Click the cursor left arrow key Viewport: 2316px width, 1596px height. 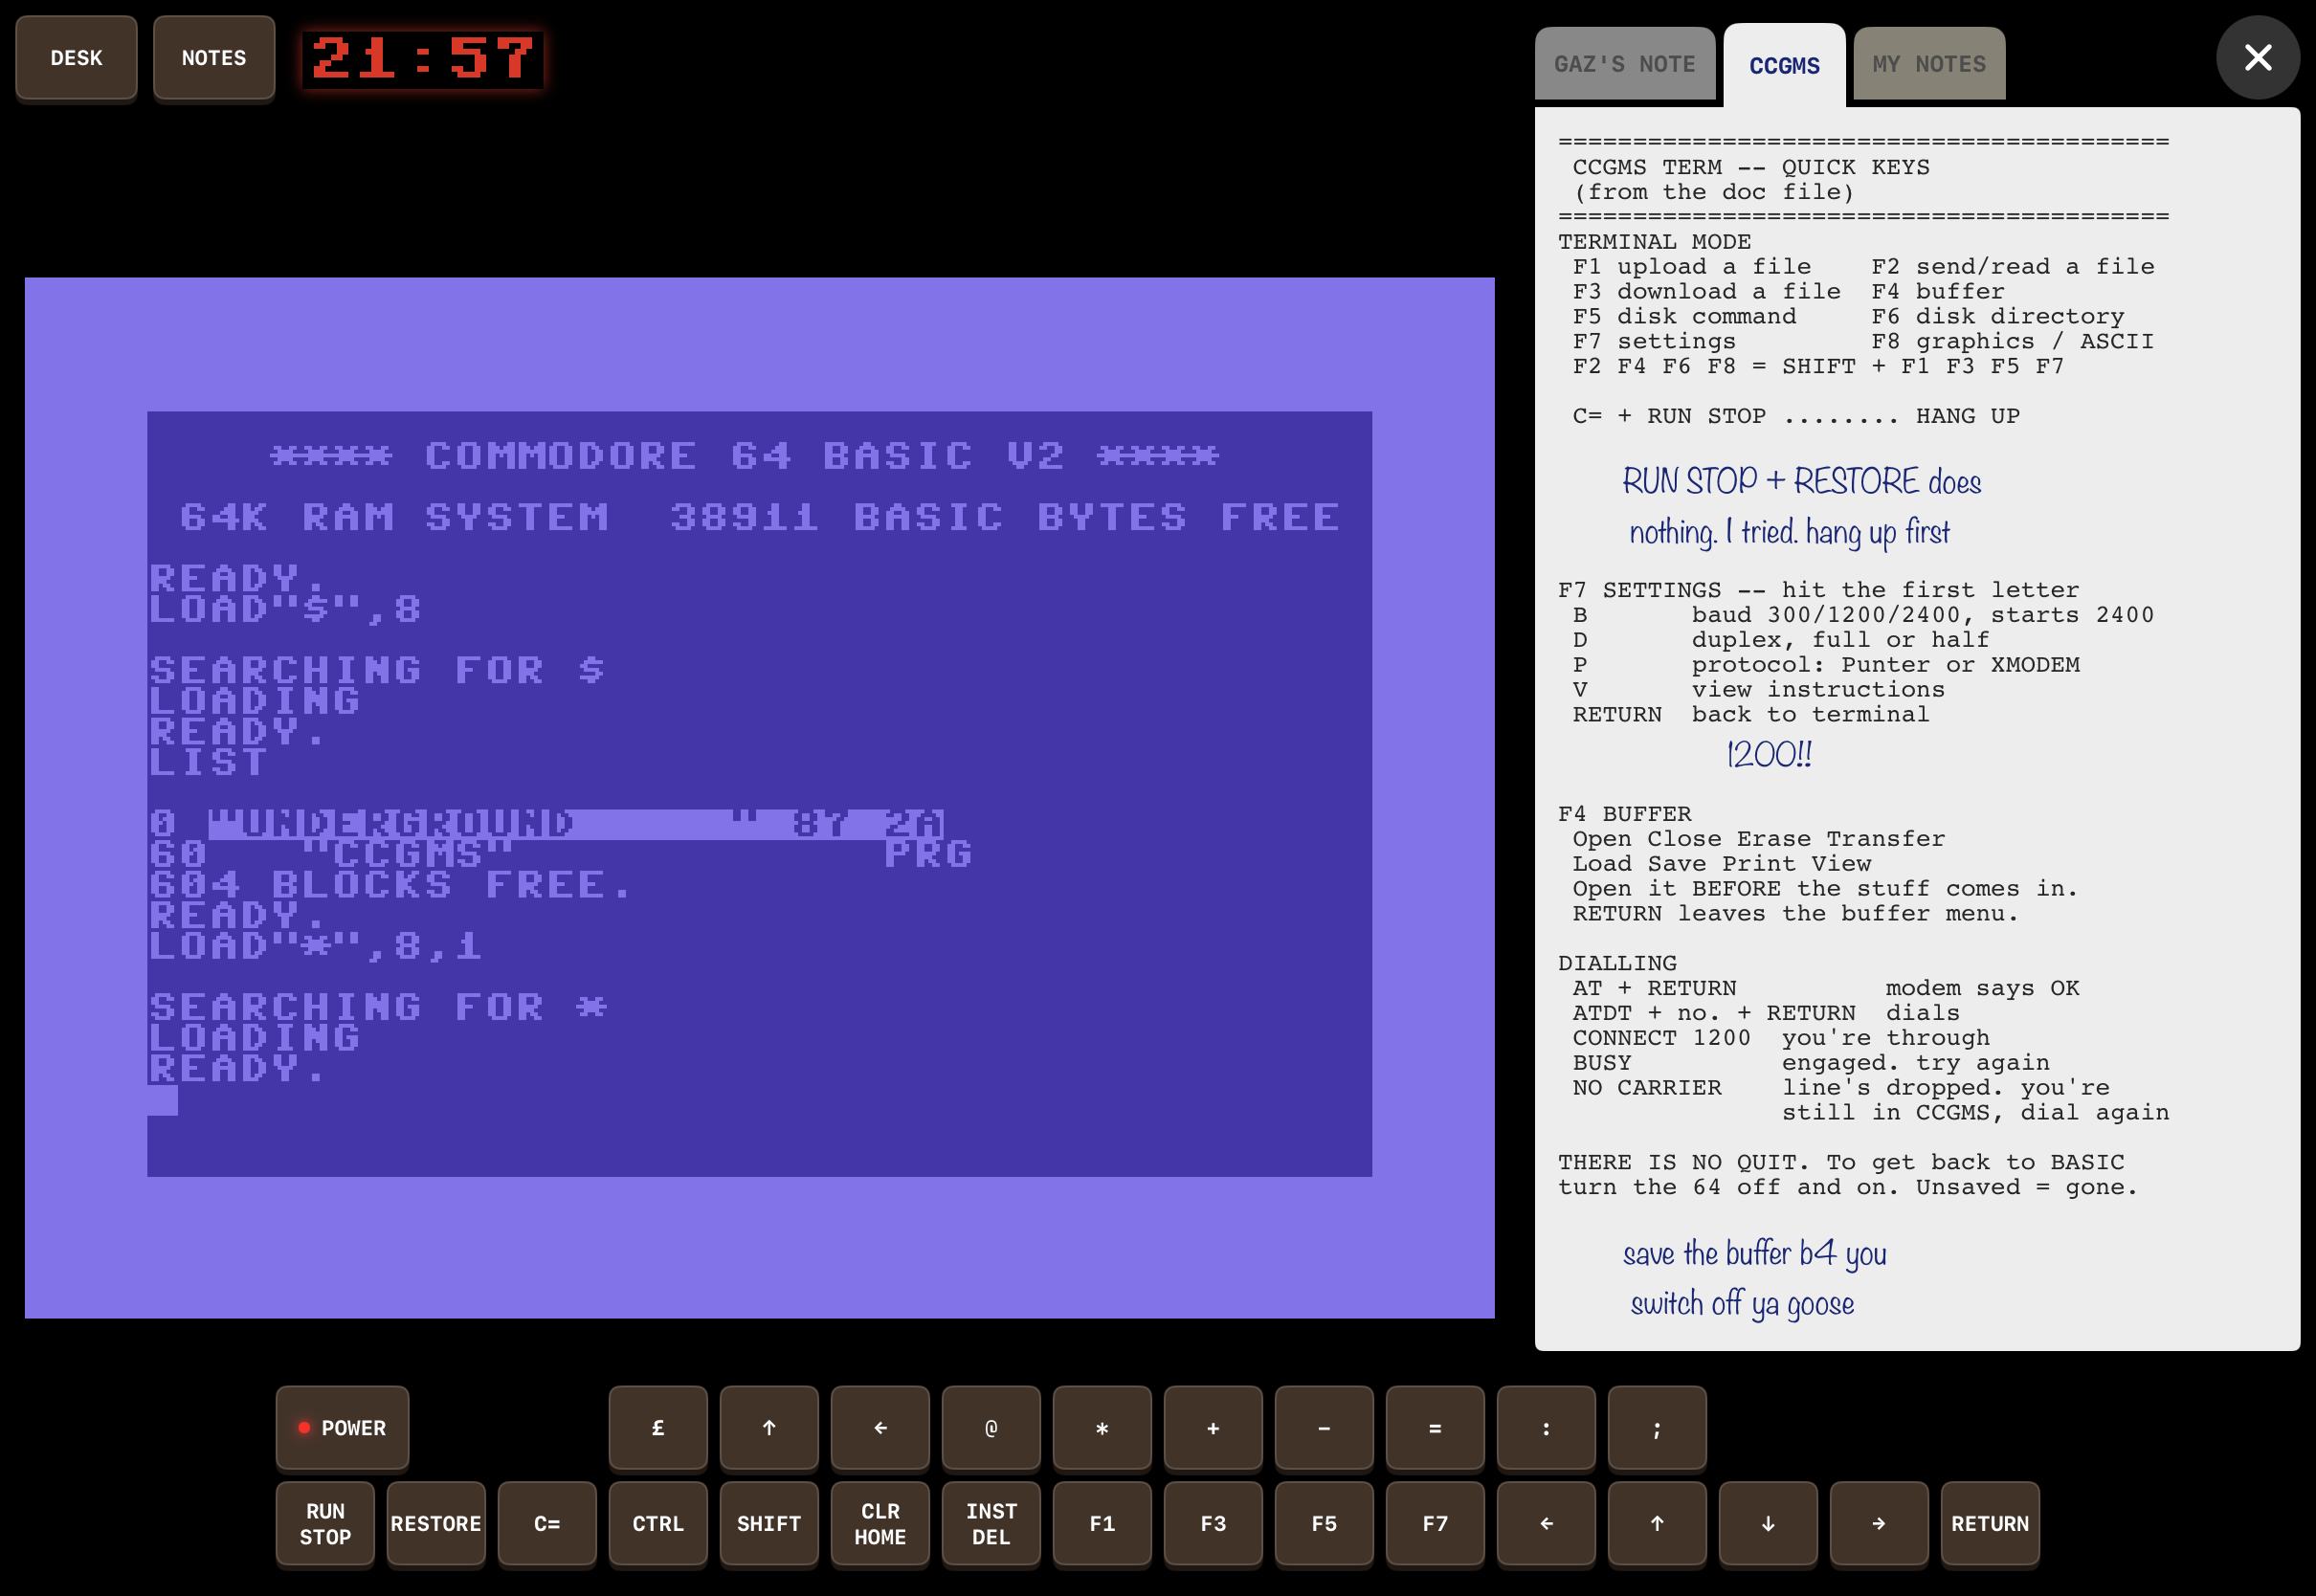click(x=1546, y=1524)
